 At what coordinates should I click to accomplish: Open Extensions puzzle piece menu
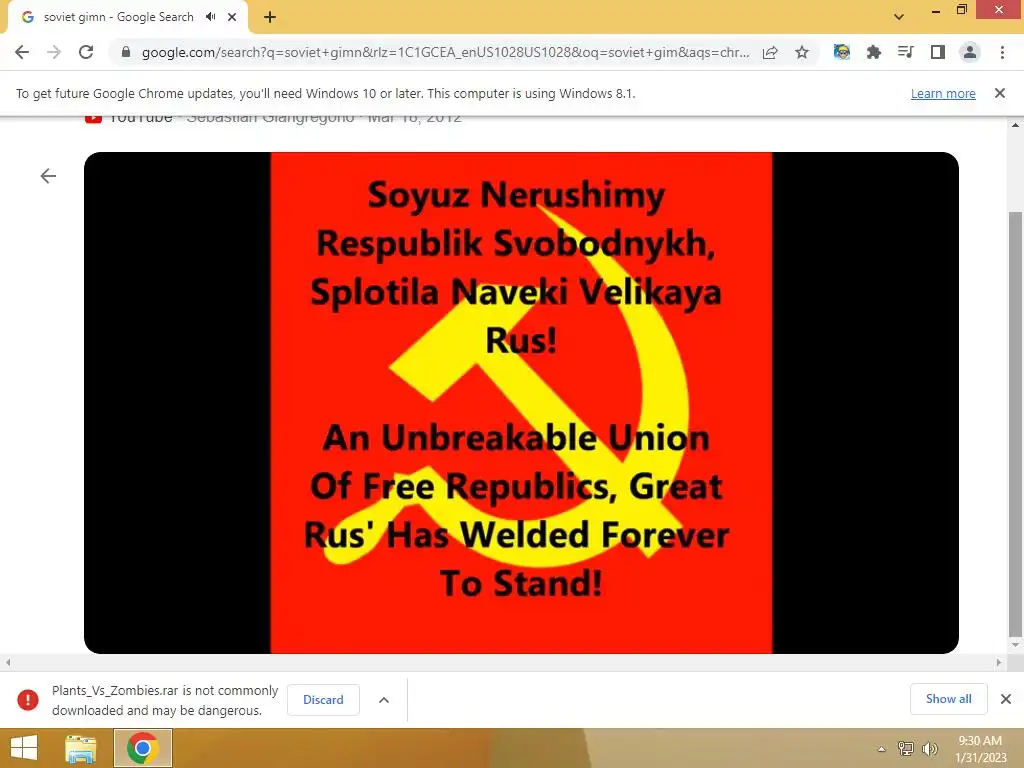pyautogui.click(x=874, y=52)
